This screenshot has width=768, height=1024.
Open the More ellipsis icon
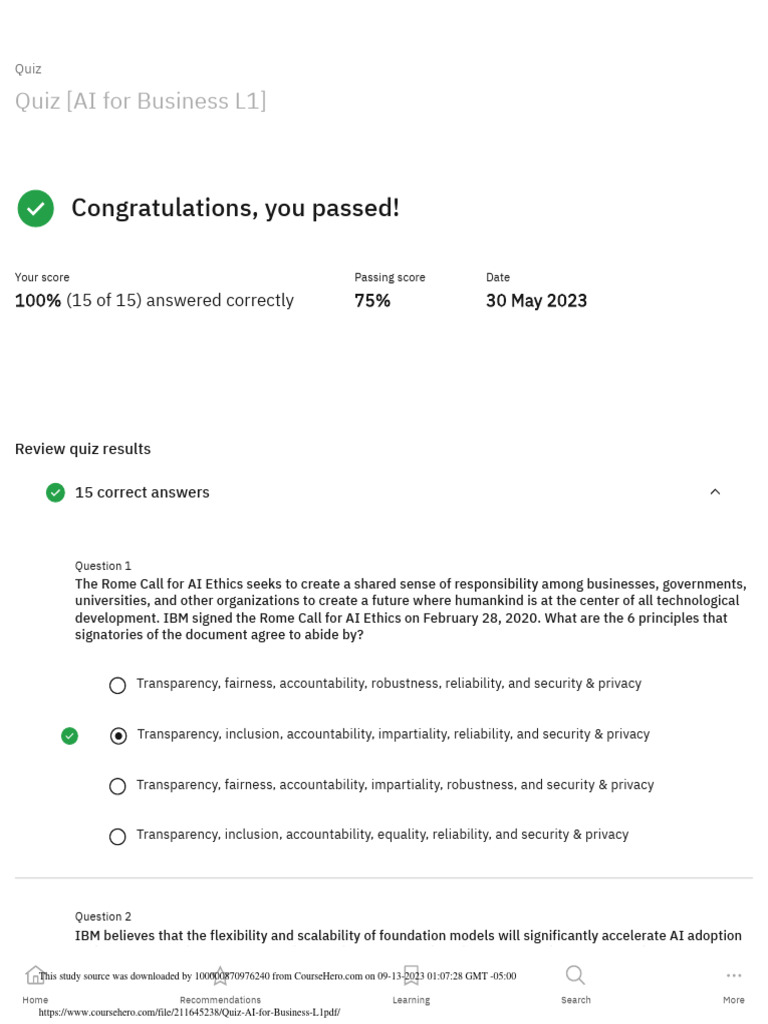733,975
